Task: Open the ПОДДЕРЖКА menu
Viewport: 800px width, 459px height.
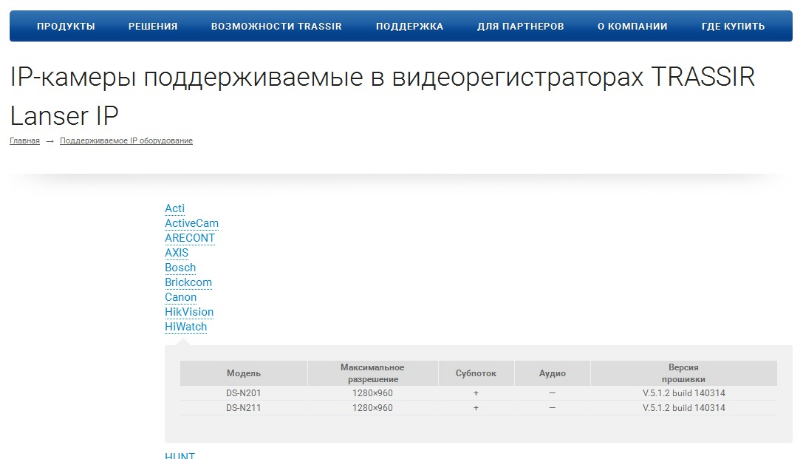Action: (x=410, y=27)
